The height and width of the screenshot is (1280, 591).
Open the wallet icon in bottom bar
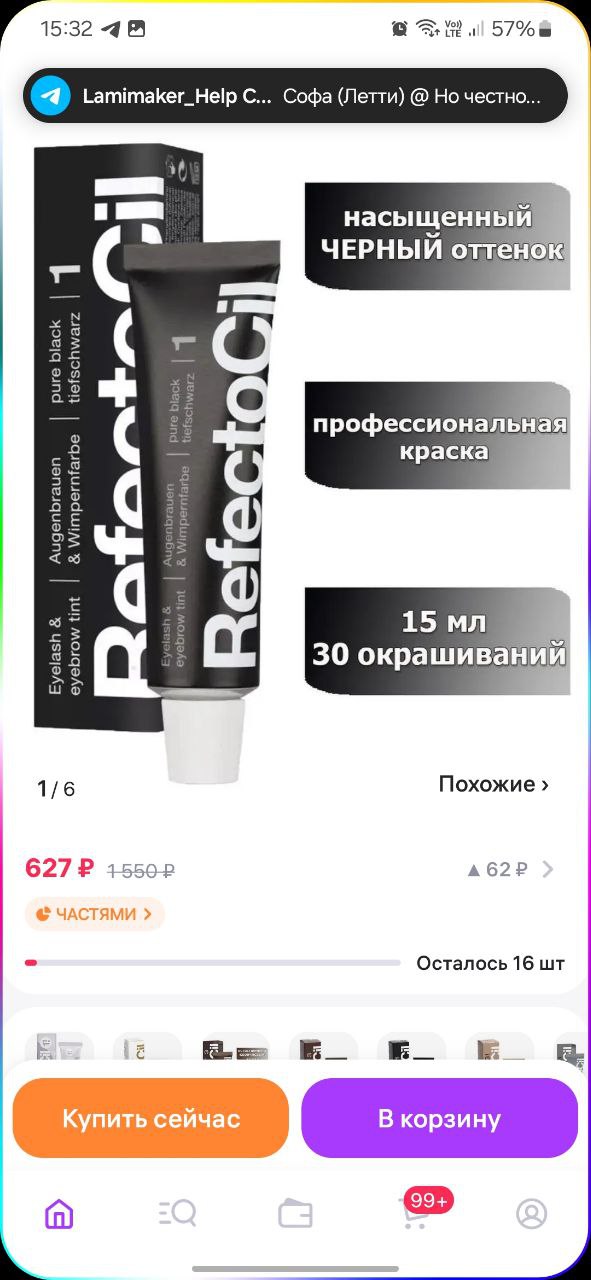click(295, 1214)
